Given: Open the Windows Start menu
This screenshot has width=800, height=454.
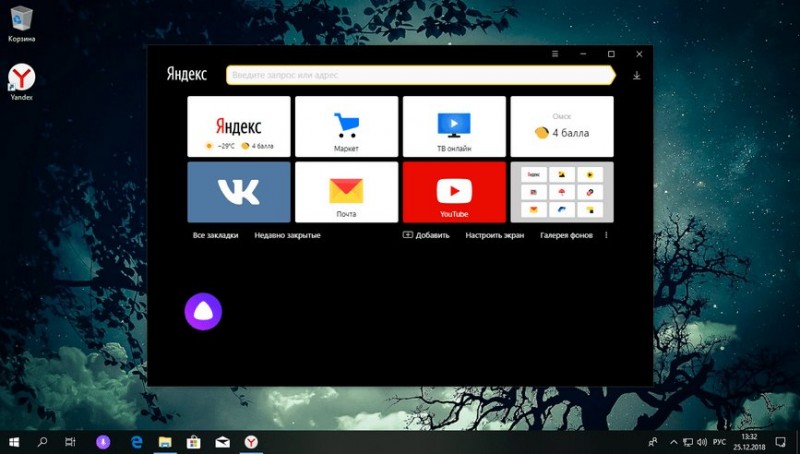Looking at the screenshot, I should pyautogui.click(x=14, y=442).
